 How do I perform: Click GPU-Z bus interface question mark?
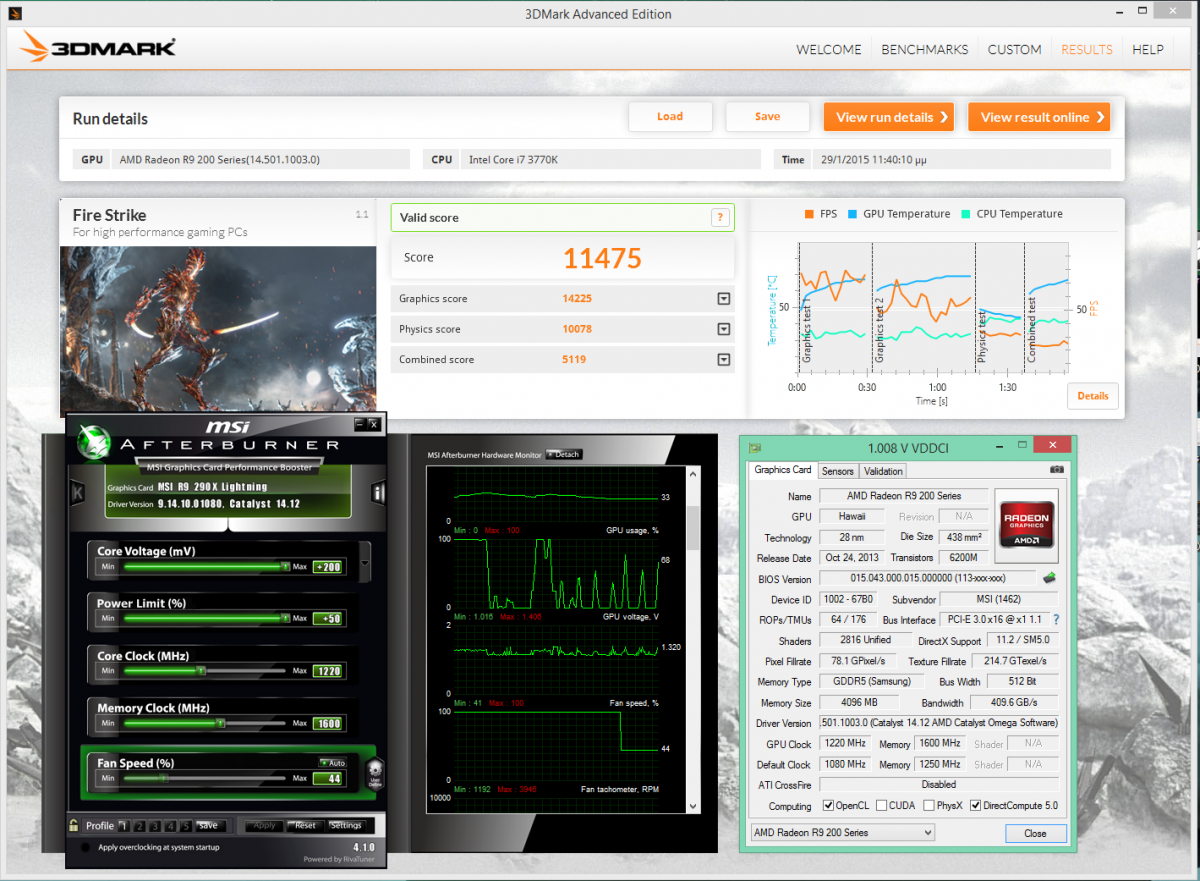click(x=1055, y=620)
